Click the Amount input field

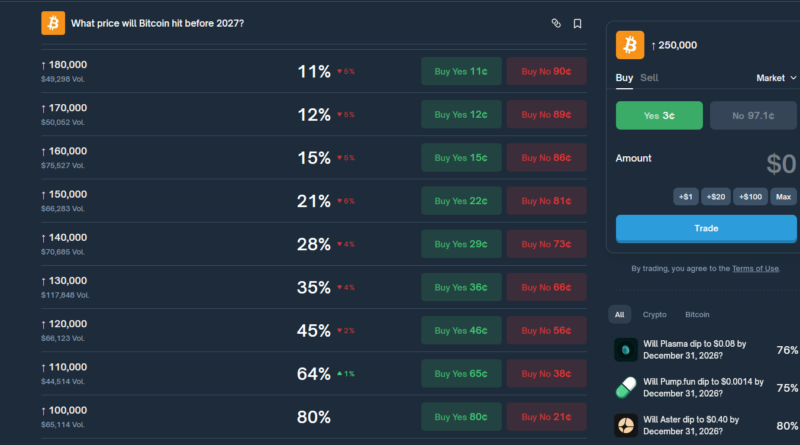coord(740,163)
